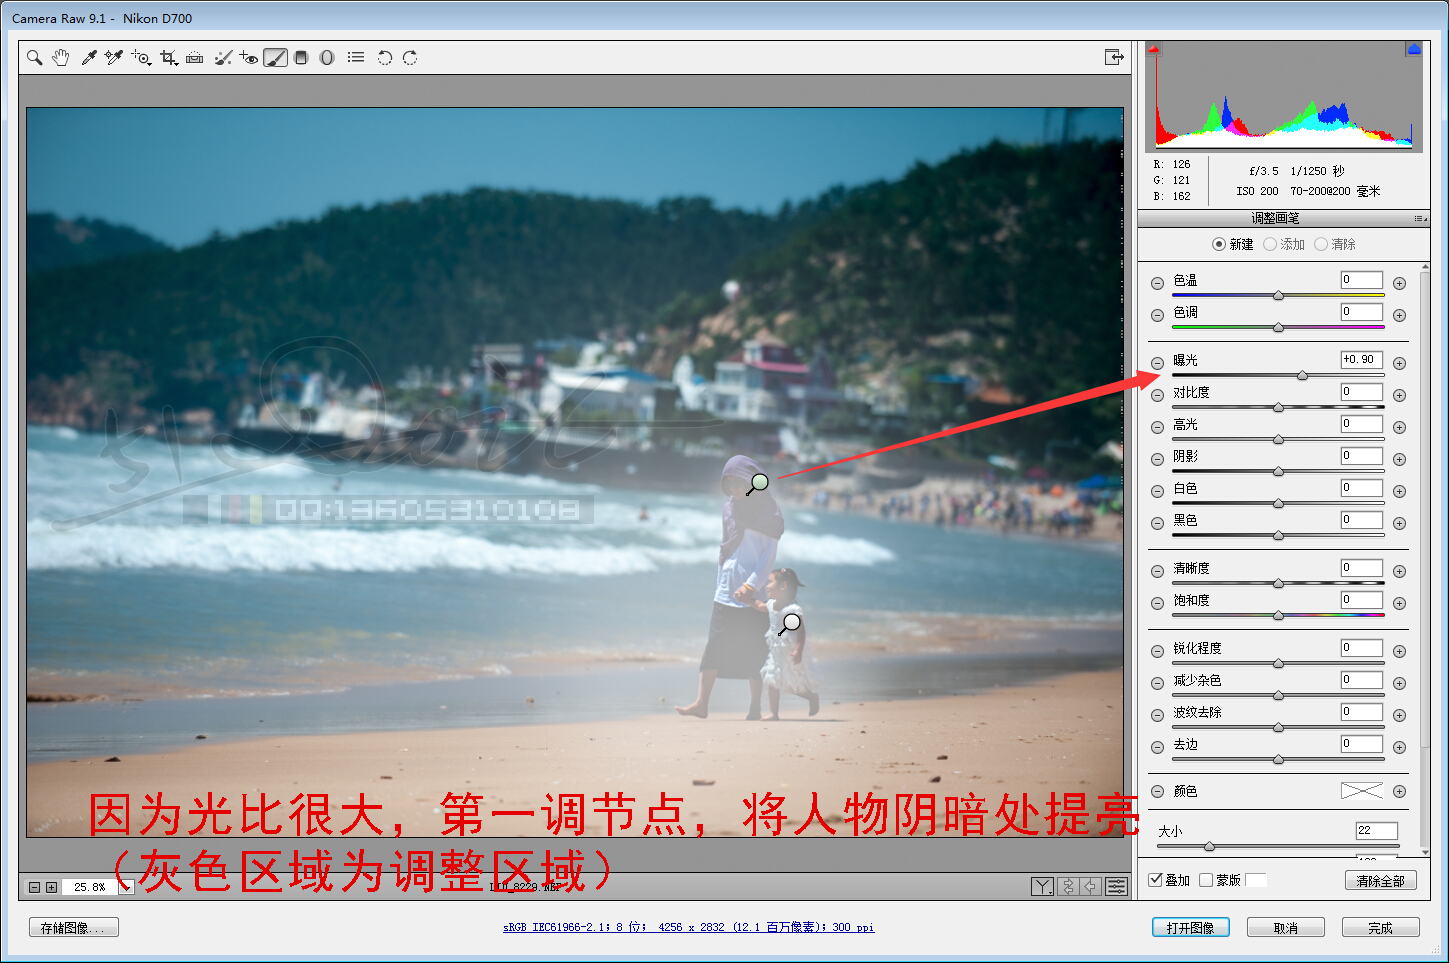Decrease 色温 with minus button
The width and height of the screenshot is (1449, 963).
coord(1157,283)
